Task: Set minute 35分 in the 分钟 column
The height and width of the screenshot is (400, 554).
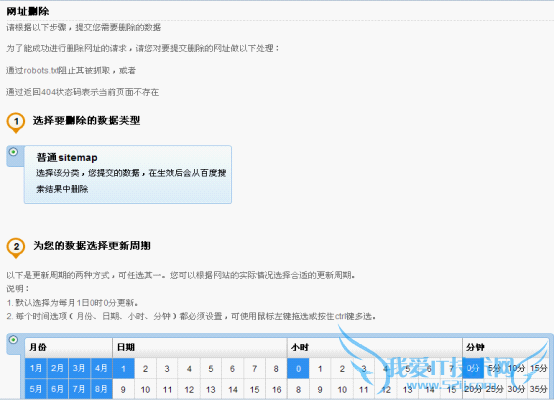Action: 538,389
